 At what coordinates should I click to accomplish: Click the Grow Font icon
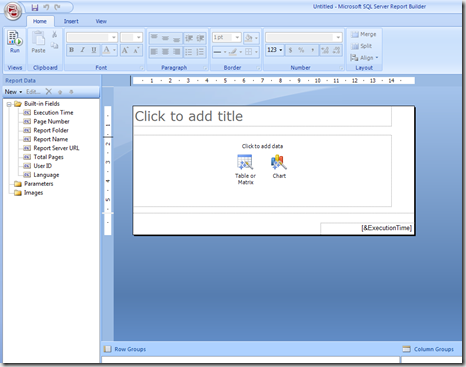click(x=125, y=50)
